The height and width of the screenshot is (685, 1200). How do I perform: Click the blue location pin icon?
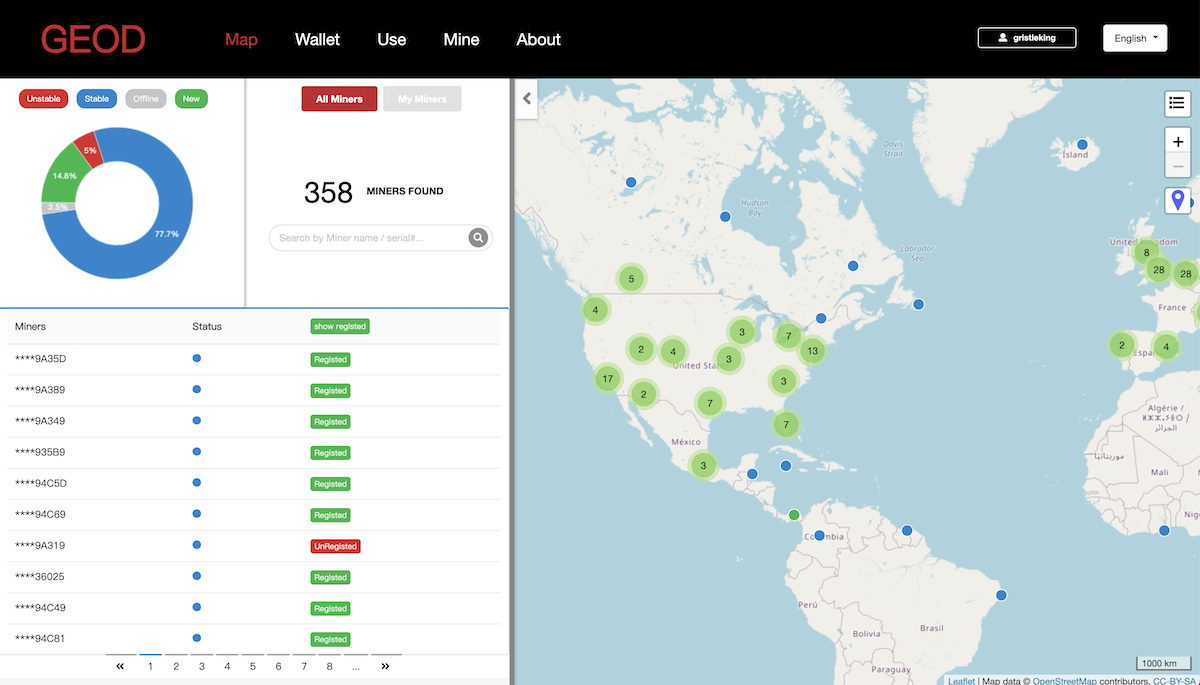(1177, 200)
